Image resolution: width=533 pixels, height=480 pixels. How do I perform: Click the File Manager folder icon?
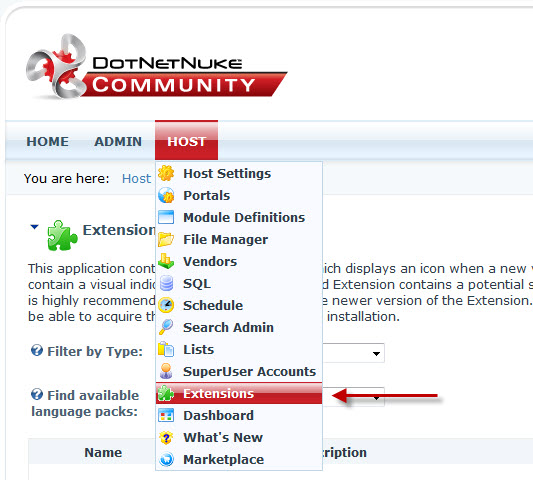[x=166, y=239]
